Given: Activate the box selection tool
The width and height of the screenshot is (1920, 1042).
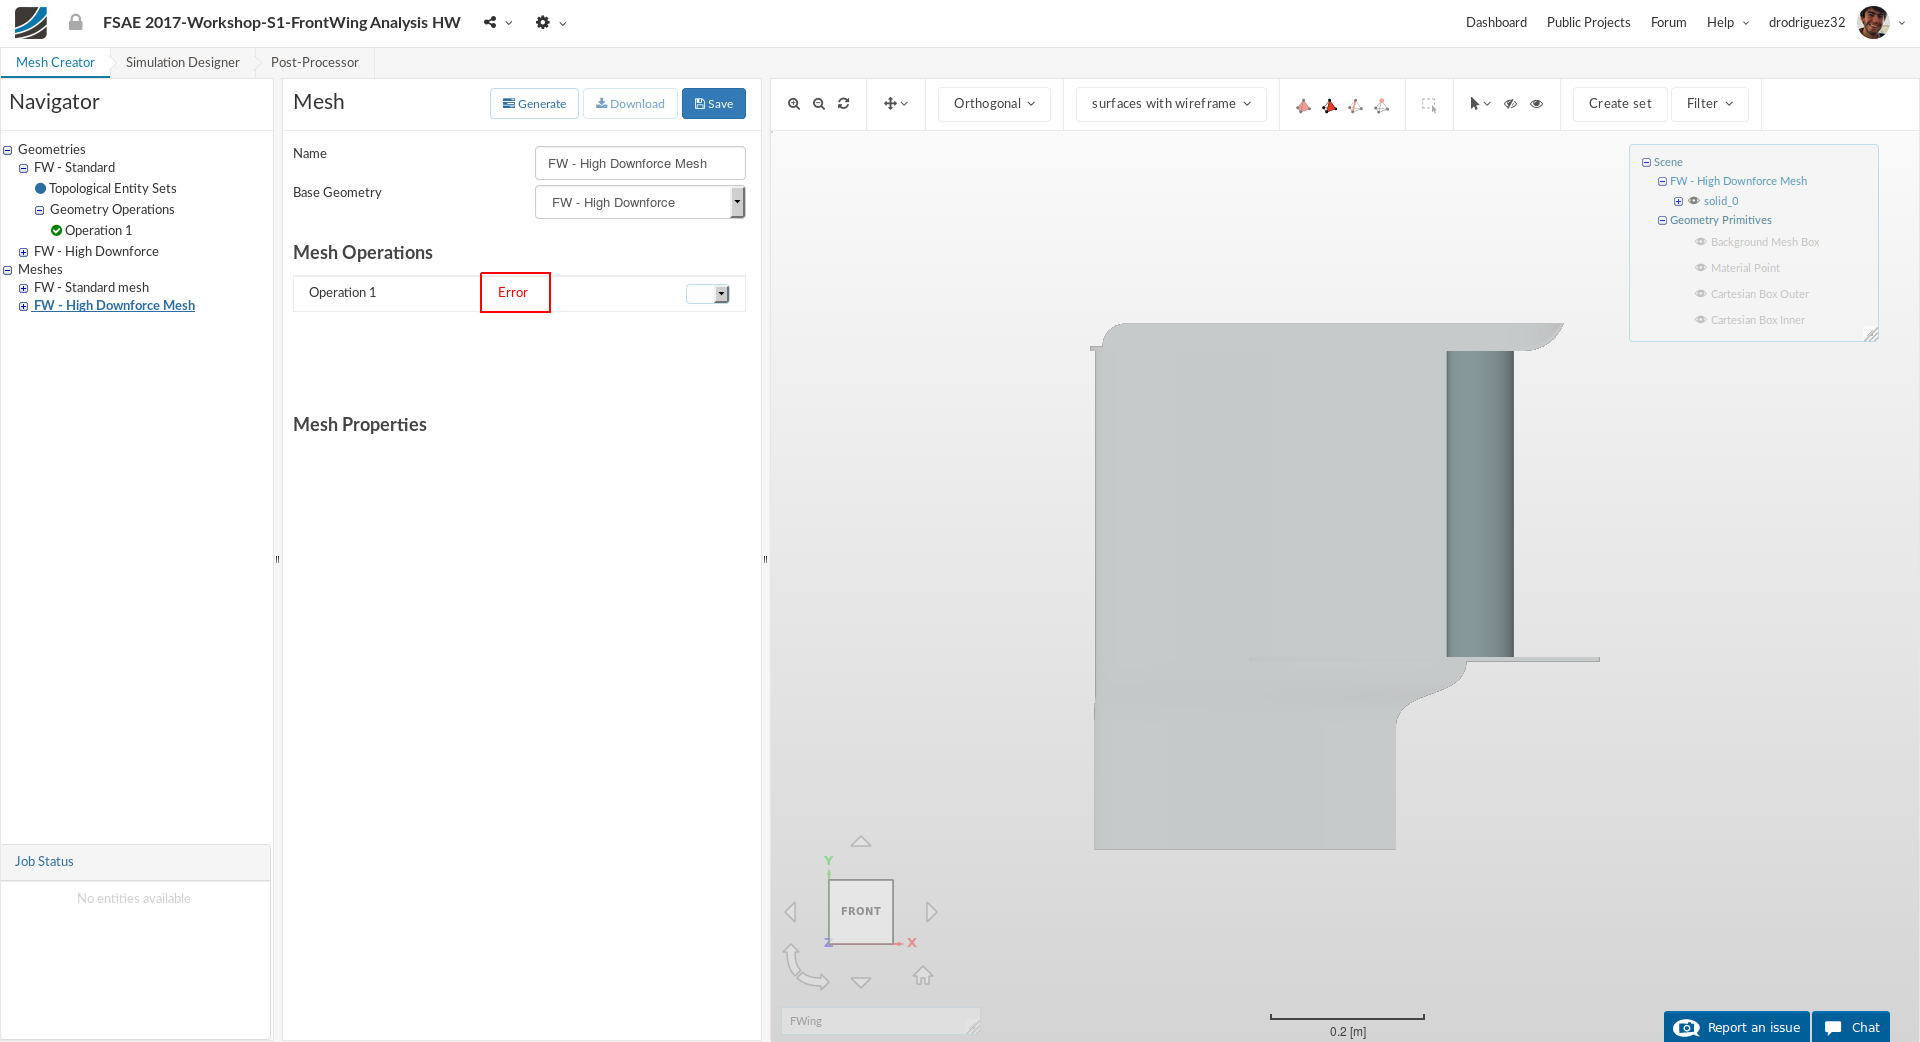Looking at the screenshot, I should coord(1429,105).
